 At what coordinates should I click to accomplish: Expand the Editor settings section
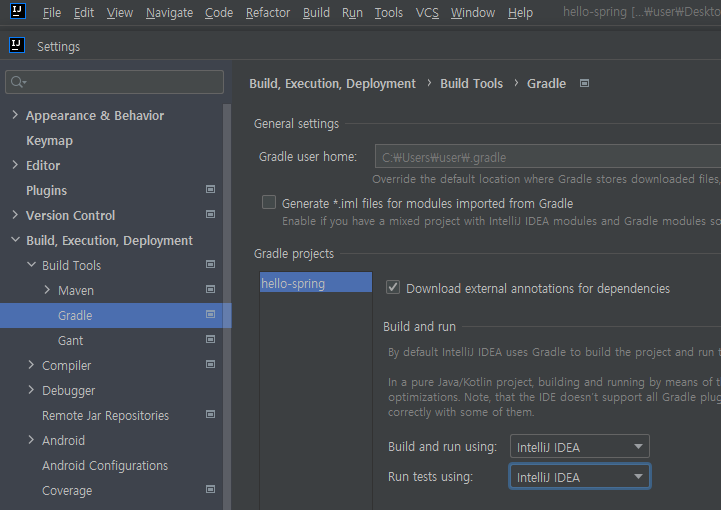[x=15, y=165]
